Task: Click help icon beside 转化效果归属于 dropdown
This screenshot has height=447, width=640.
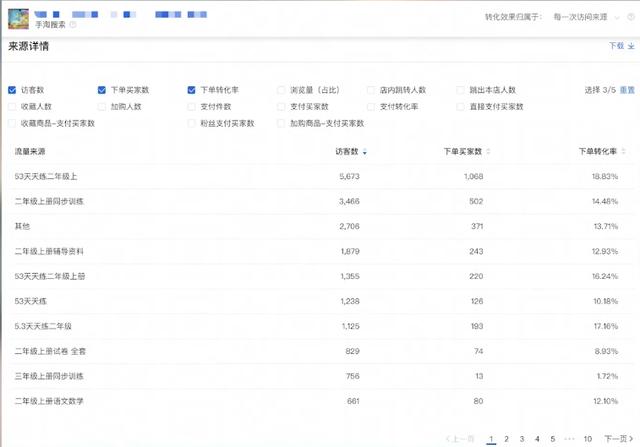Action: [631, 17]
